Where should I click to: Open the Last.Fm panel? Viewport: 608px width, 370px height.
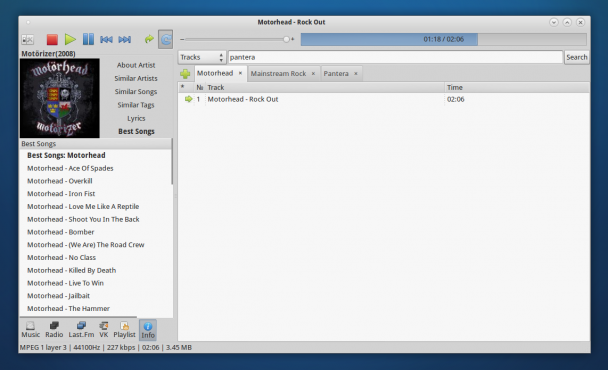pos(81,330)
